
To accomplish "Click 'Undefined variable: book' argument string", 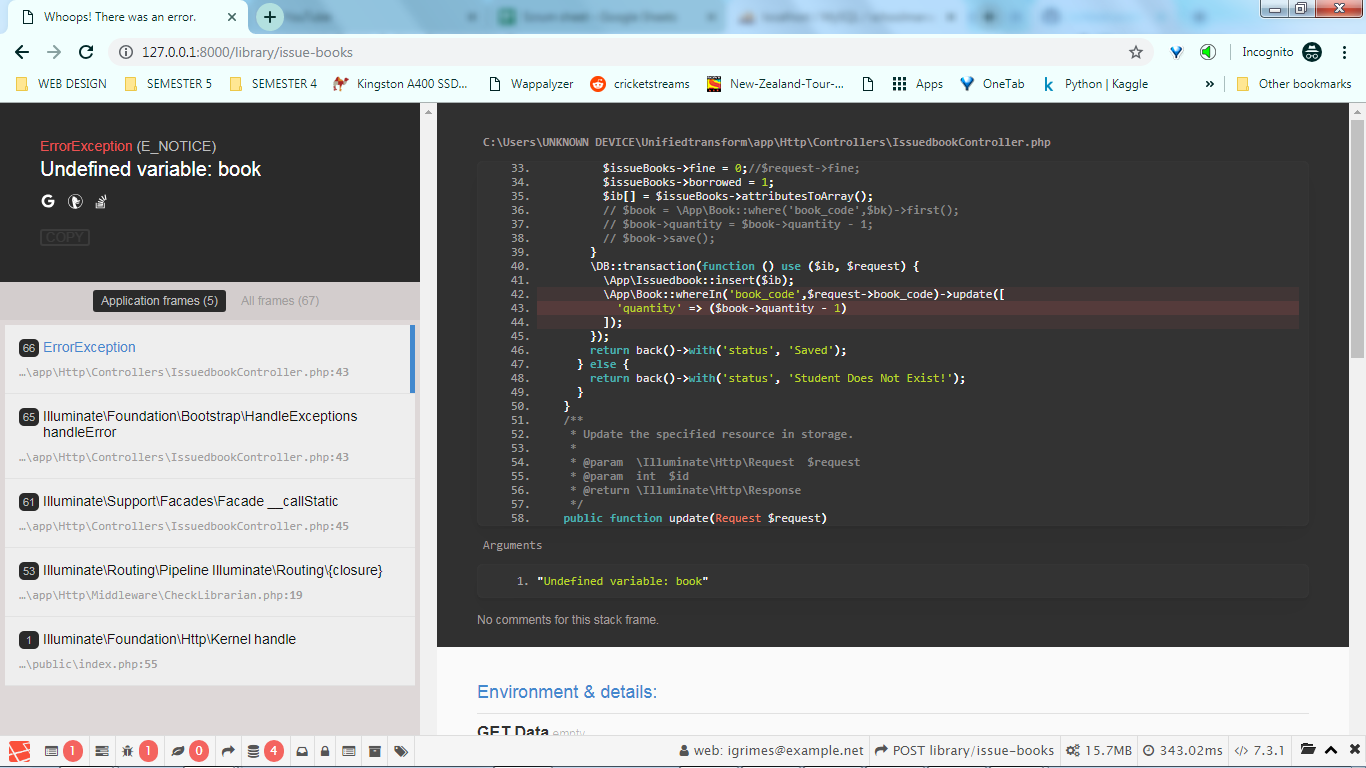I will (622, 581).
